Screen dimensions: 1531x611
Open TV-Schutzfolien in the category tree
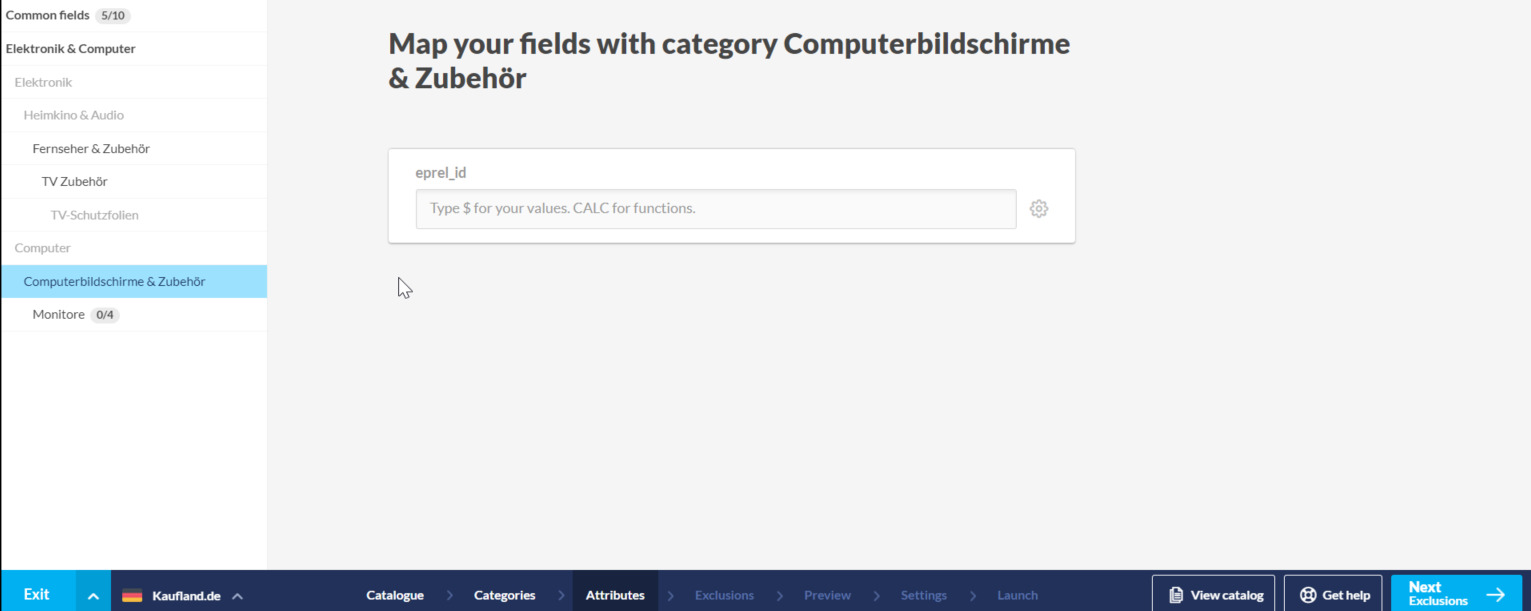coord(94,215)
